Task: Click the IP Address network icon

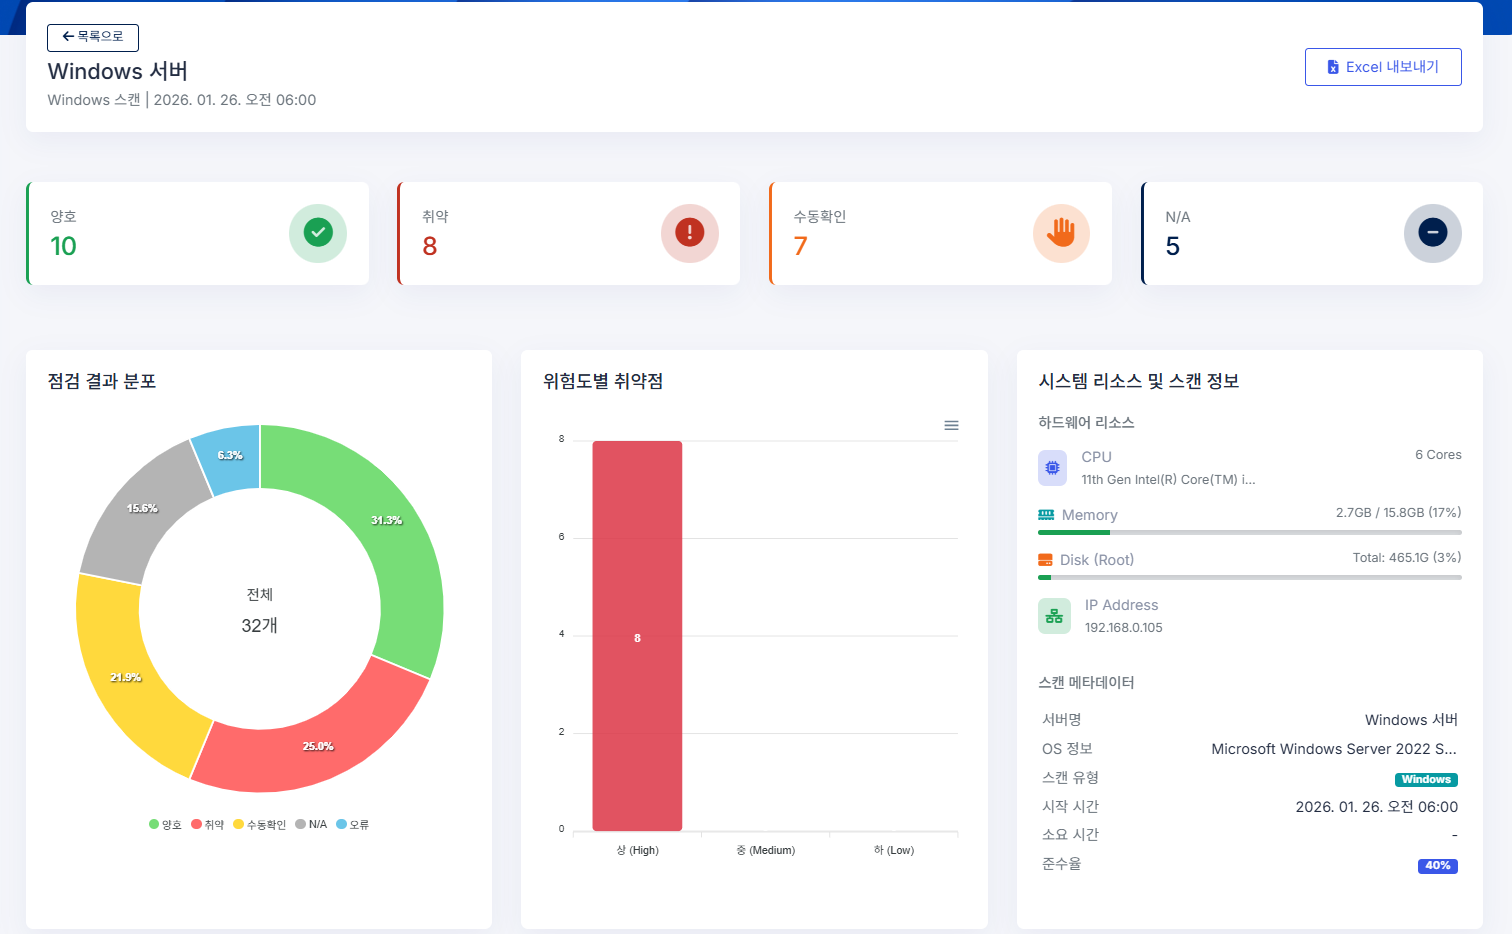Action: pyautogui.click(x=1054, y=615)
